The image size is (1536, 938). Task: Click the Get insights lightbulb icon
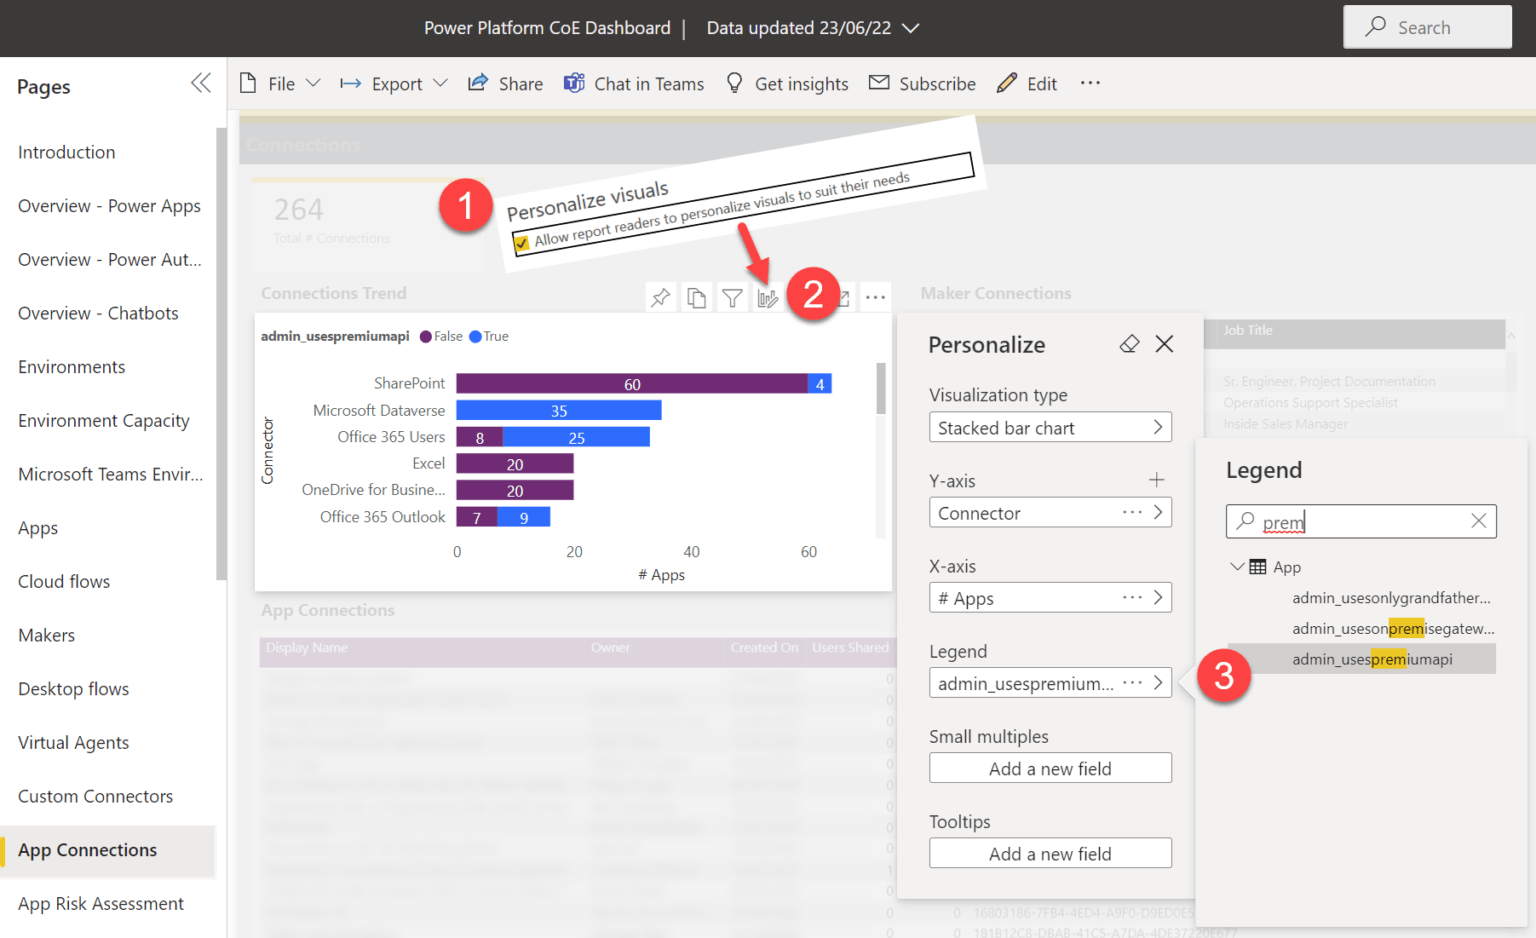734,83
